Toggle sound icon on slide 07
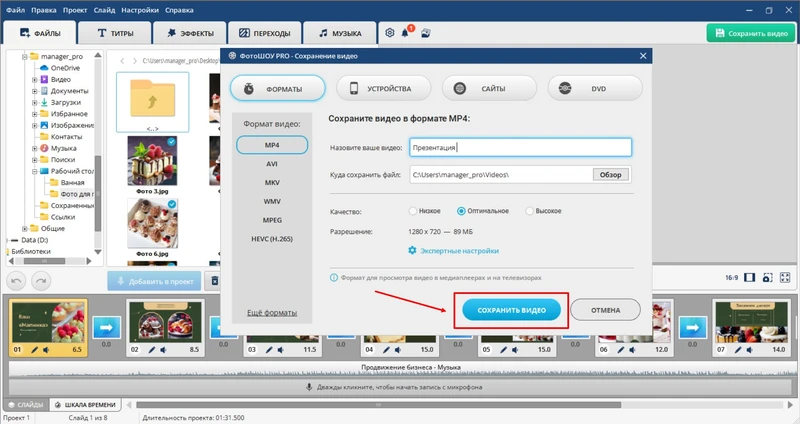This screenshot has width=800, height=424. point(749,350)
